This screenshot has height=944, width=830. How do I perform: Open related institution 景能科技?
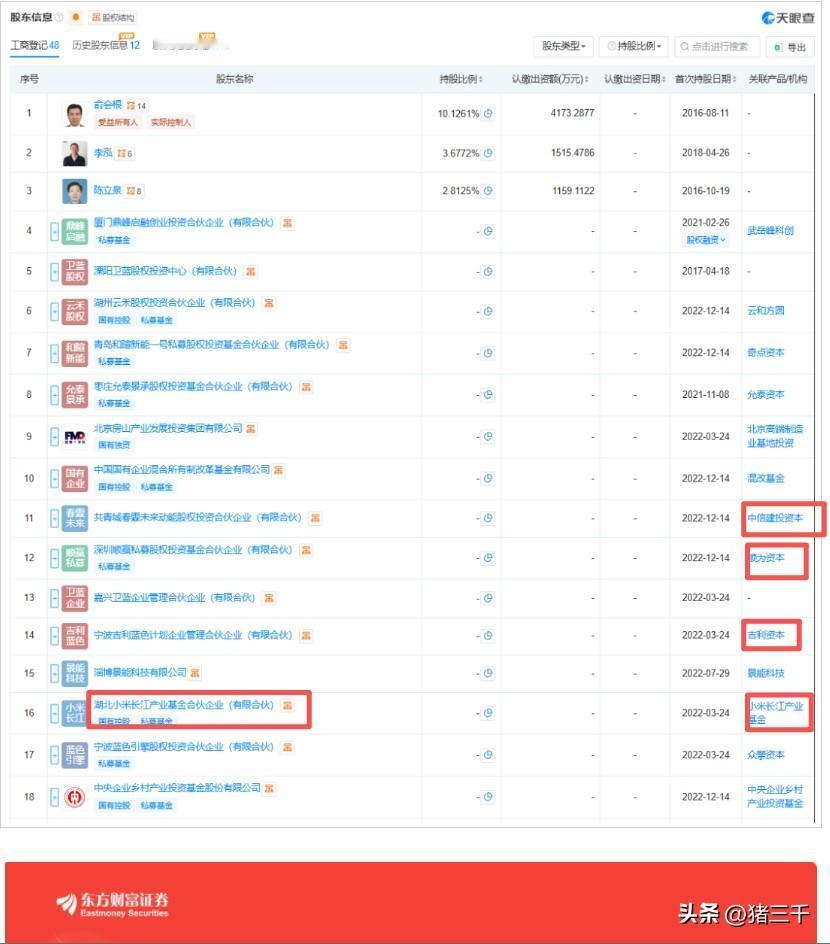pyautogui.click(x=766, y=673)
